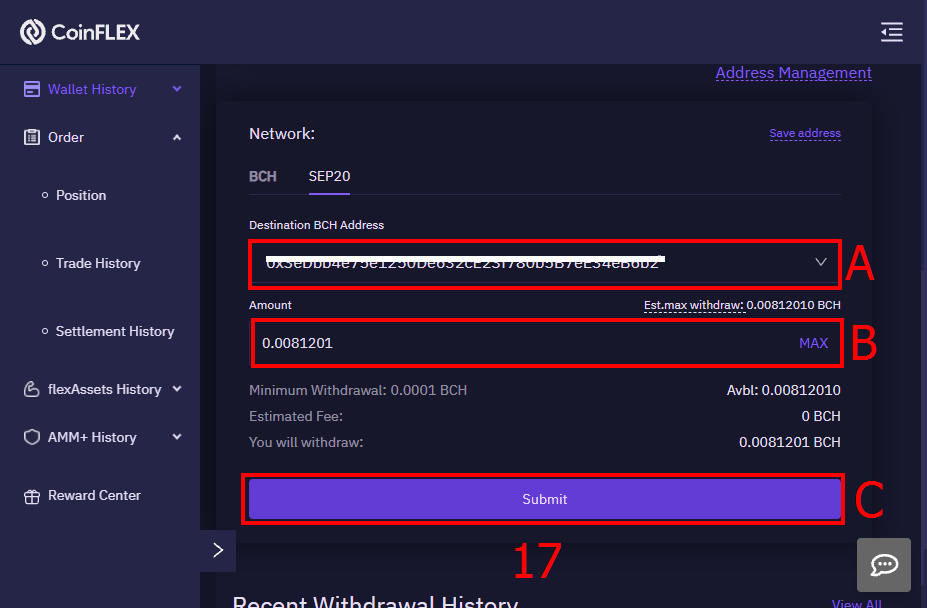The height and width of the screenshot is (608, 927).
Task: Focus the Amount input field
Action: (544, 343)
